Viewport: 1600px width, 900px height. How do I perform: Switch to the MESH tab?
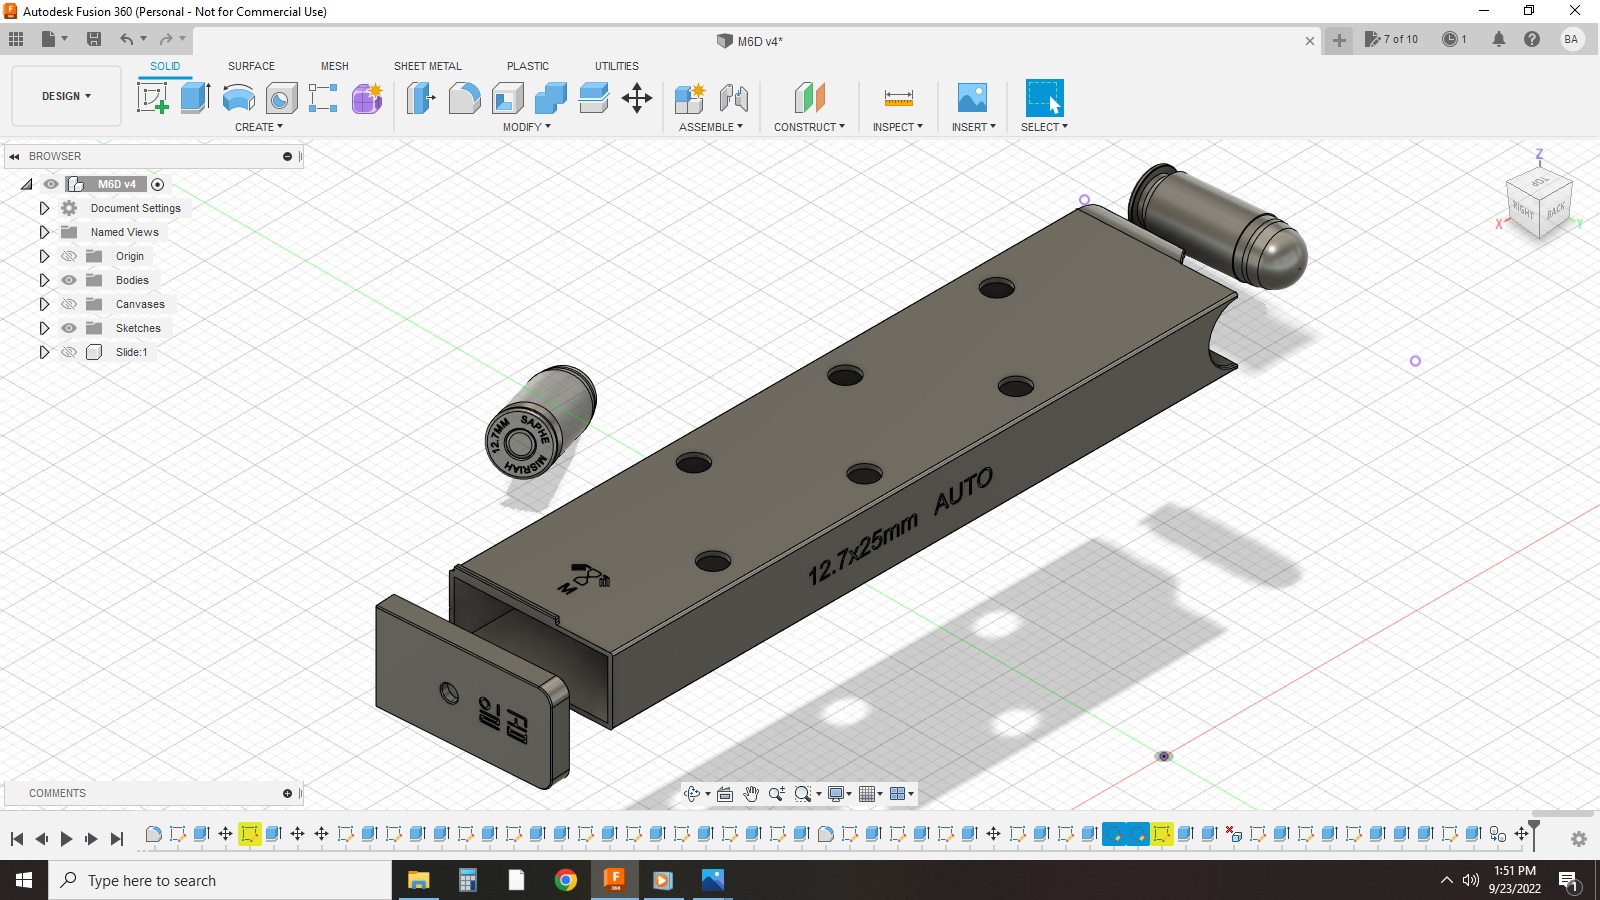(335, 66)
